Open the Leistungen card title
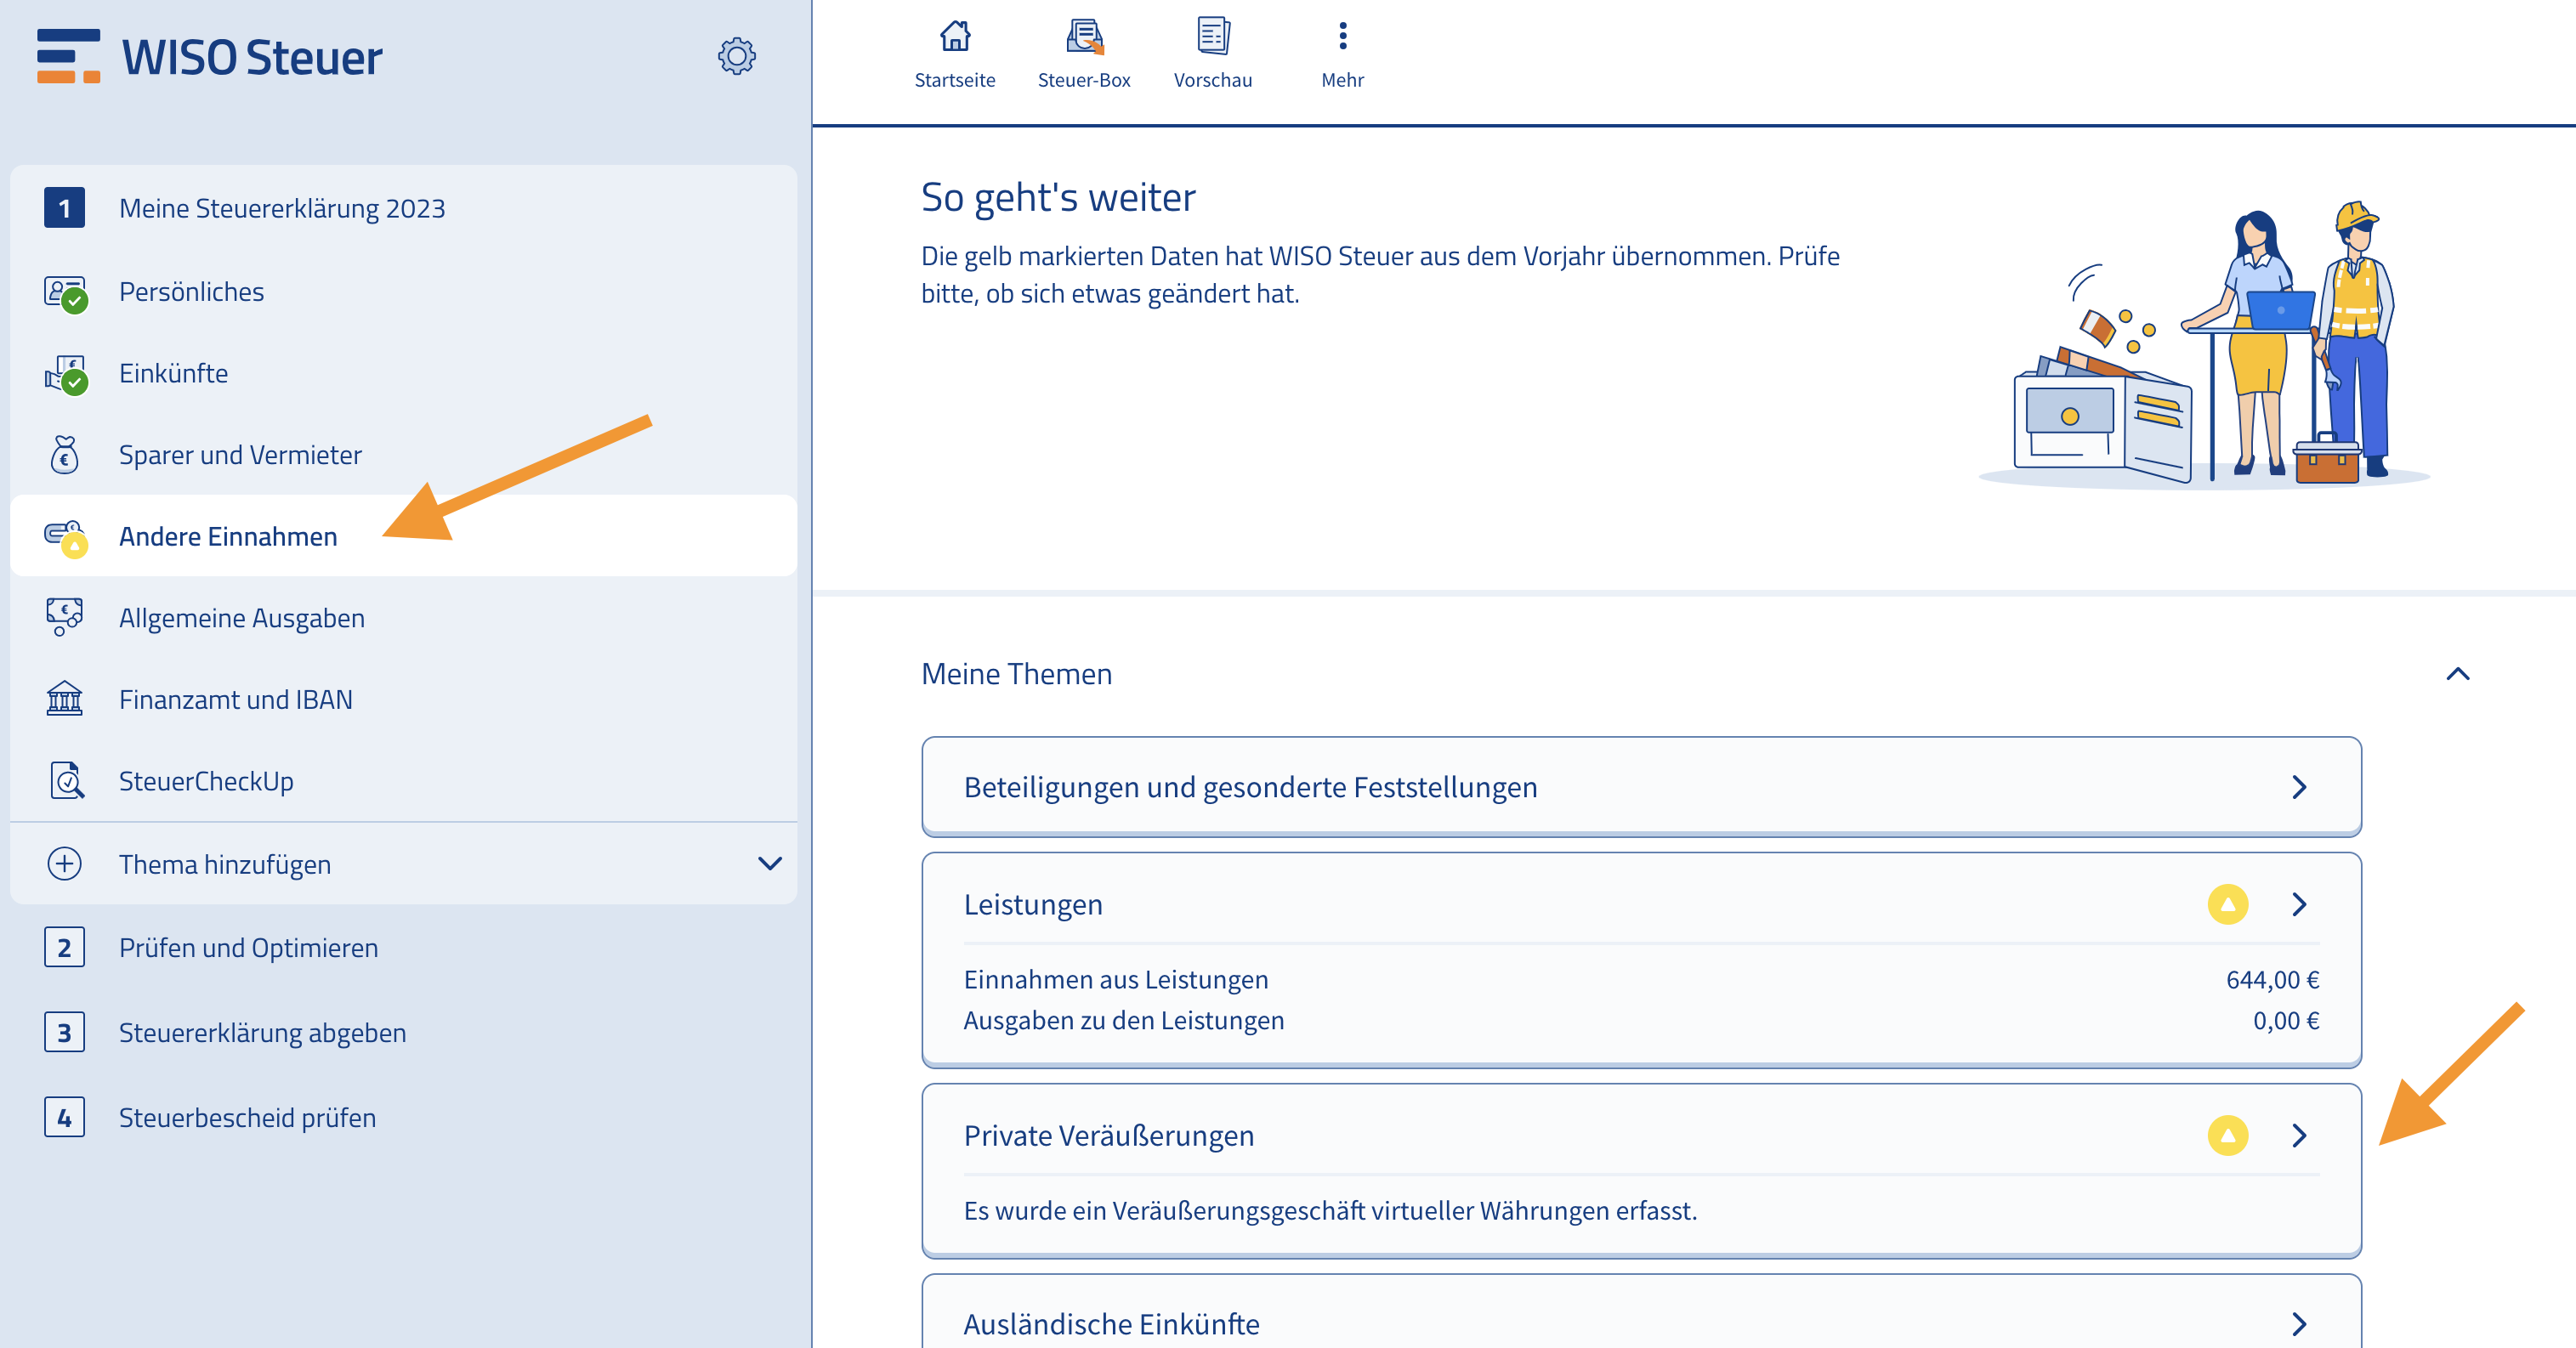The height and width of the screenshot is (1348, 2576). 1033,904
